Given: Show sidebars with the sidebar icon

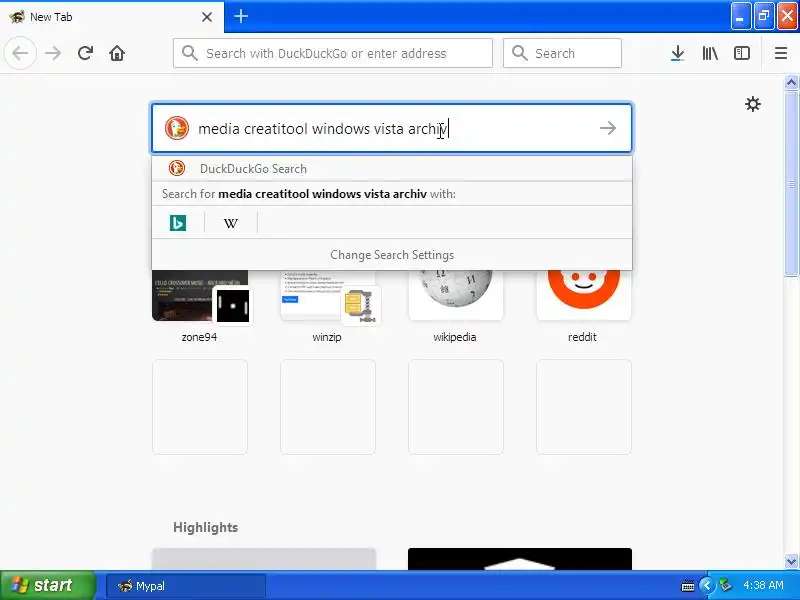Looking at the screenshot, I should pyautogui.click(x=742, y=53).
